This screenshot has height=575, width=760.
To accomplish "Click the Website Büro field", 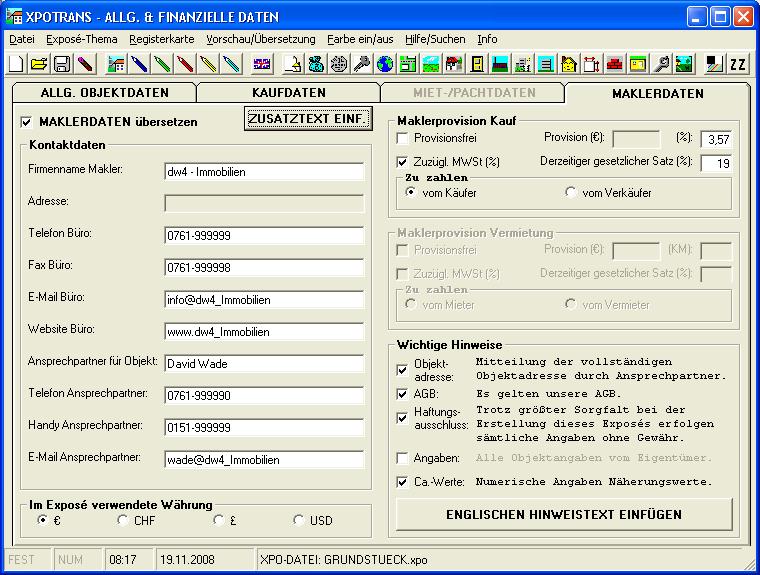I will [264, 332].
